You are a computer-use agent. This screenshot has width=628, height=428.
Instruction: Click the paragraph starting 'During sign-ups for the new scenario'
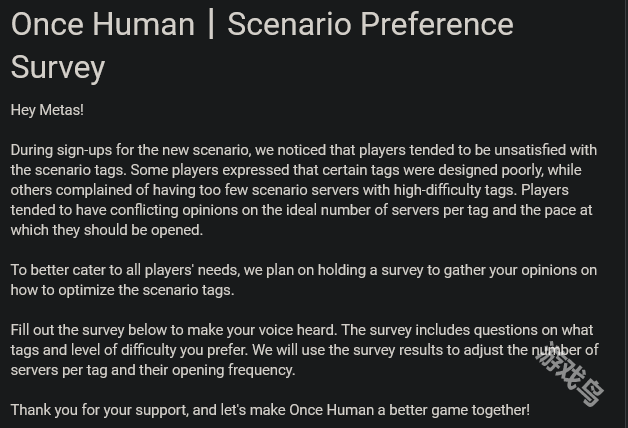[x=304, y=190]
